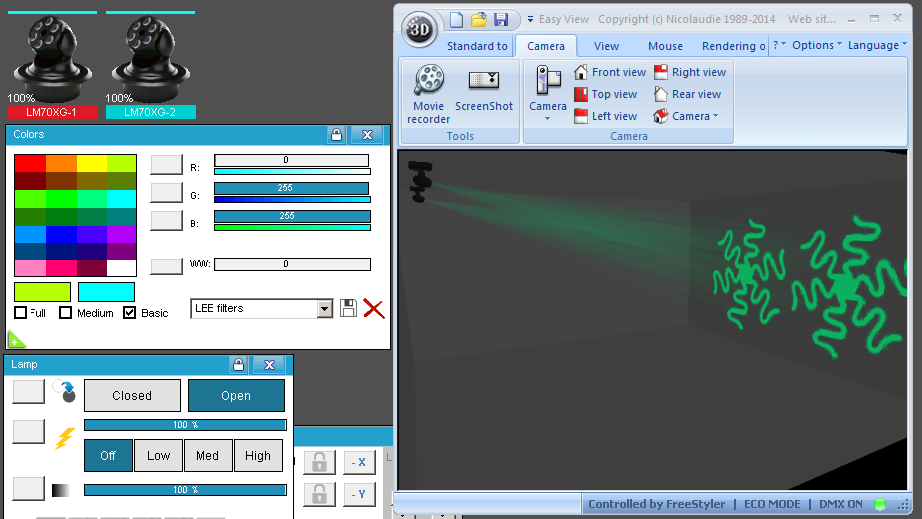Select the Camera ribbon tab

pyautogui.click(x=546, y=46)
